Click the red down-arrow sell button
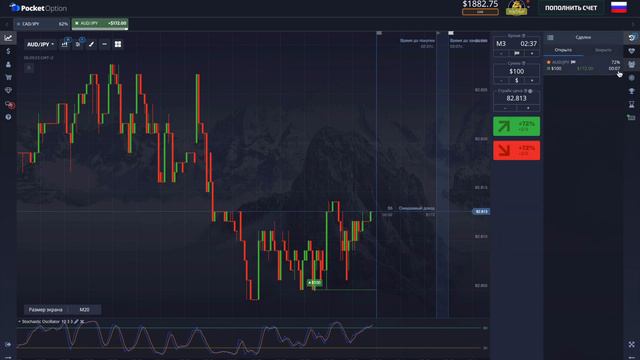640x360 pixels. 516,150
